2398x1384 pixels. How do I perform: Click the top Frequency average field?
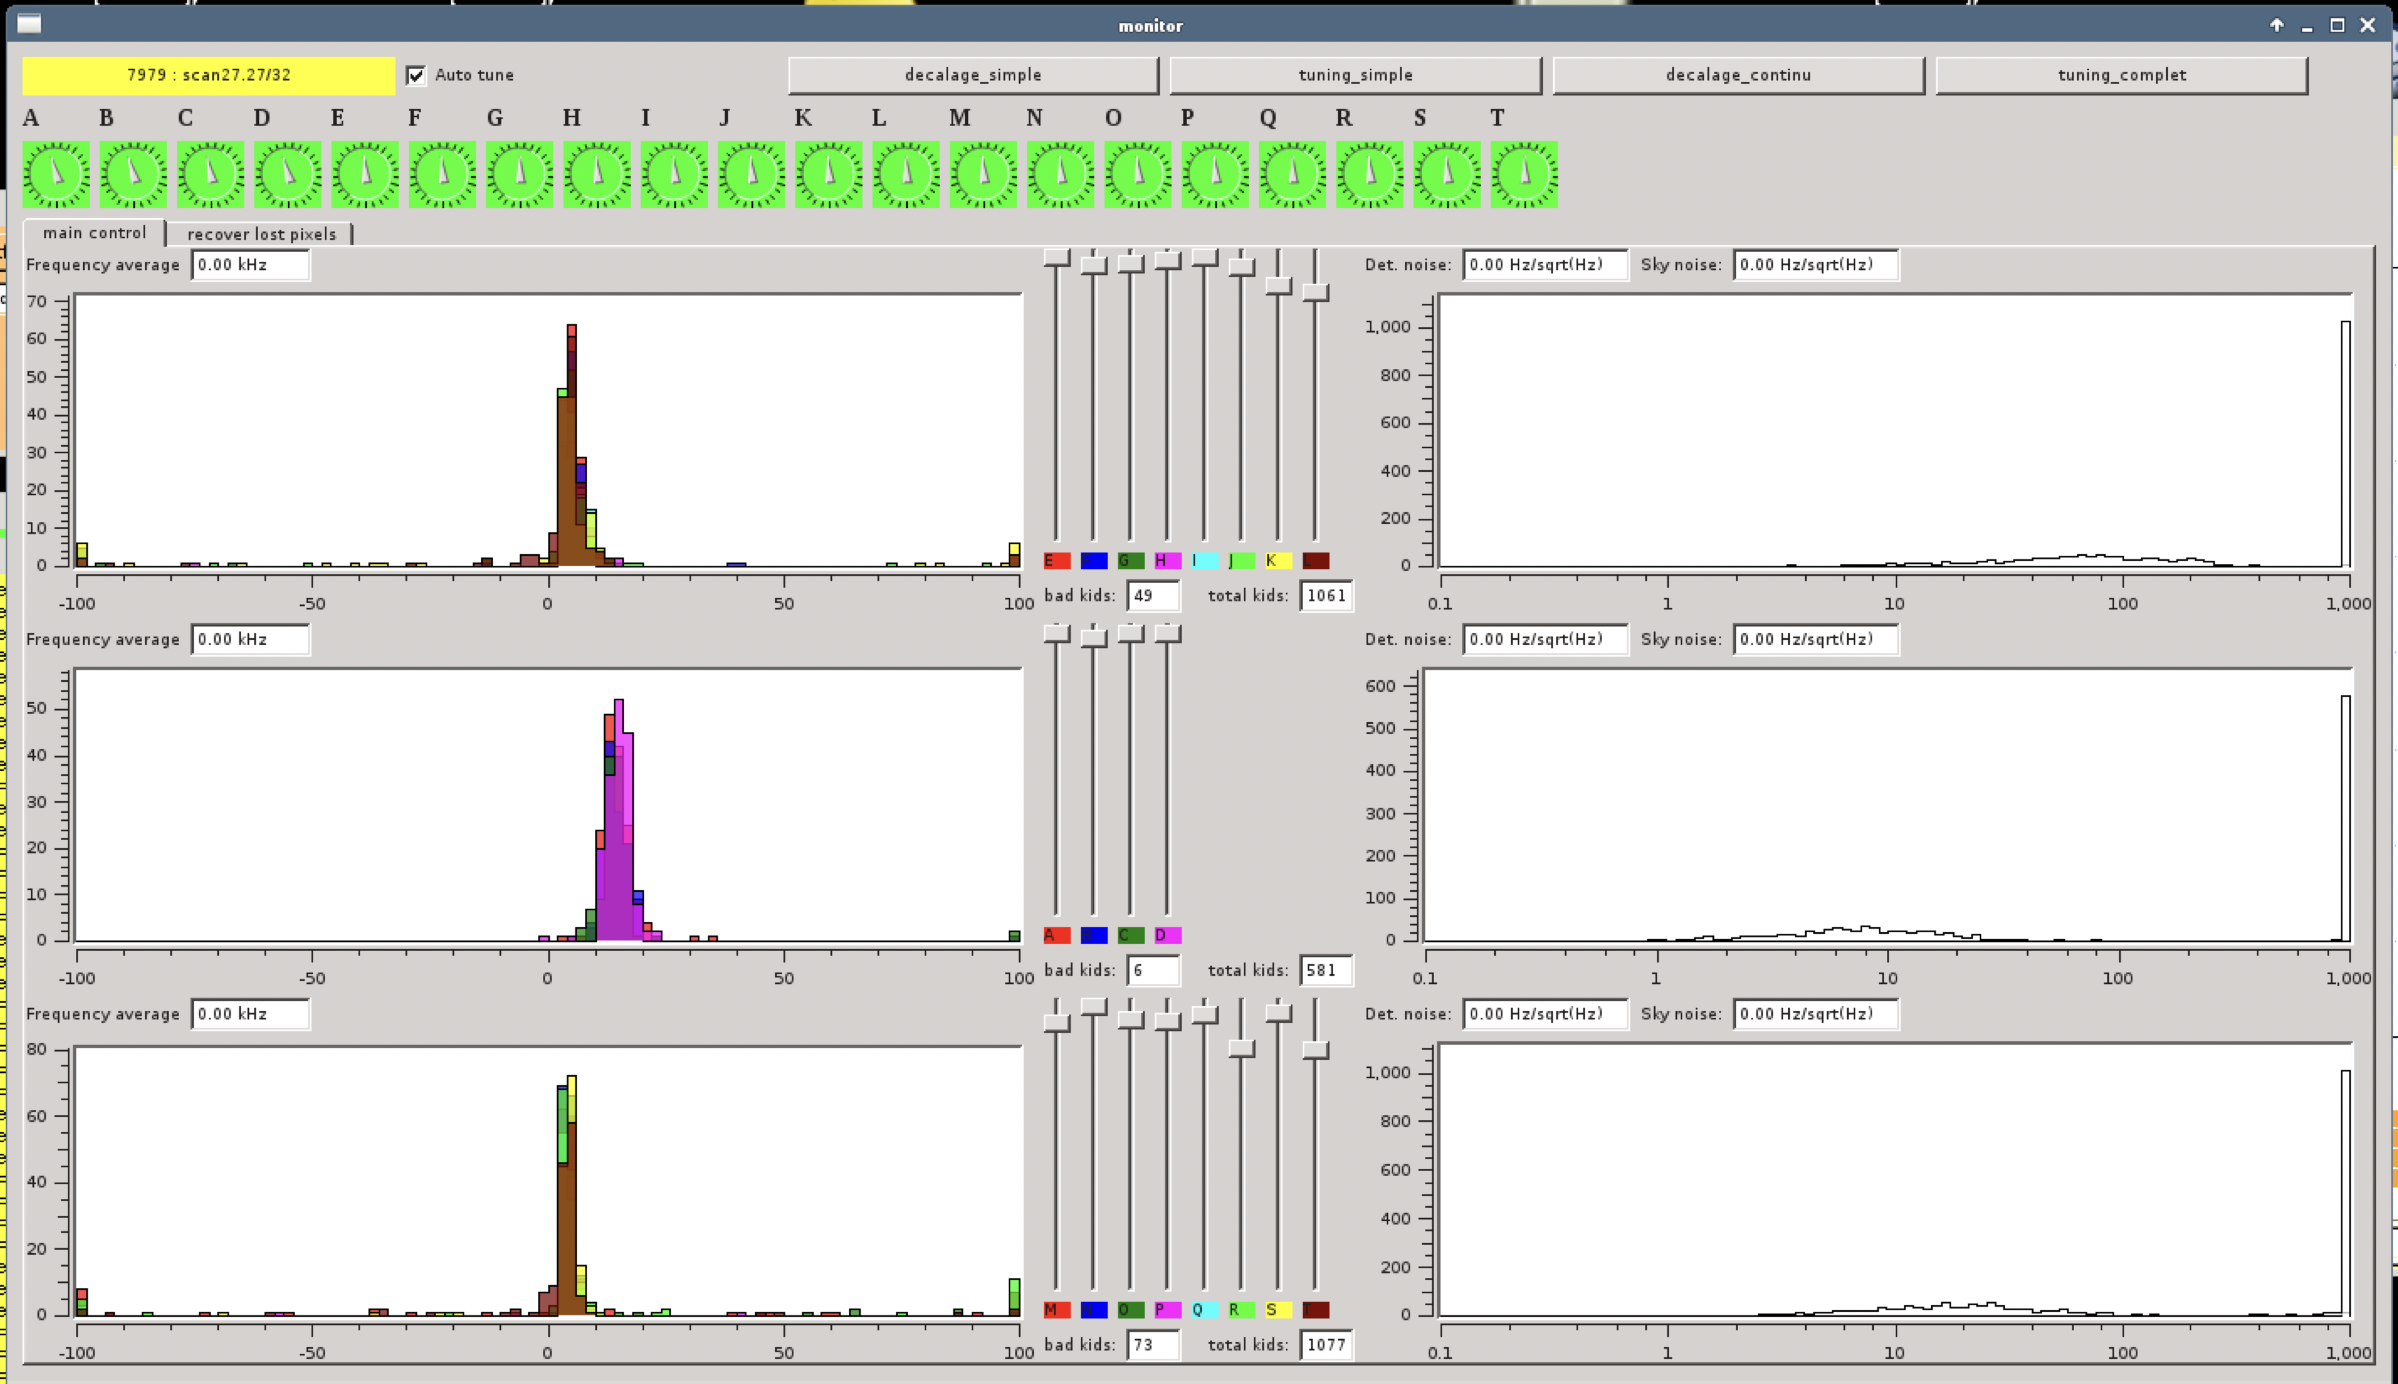pyautogui.click(x=250, y=265)
